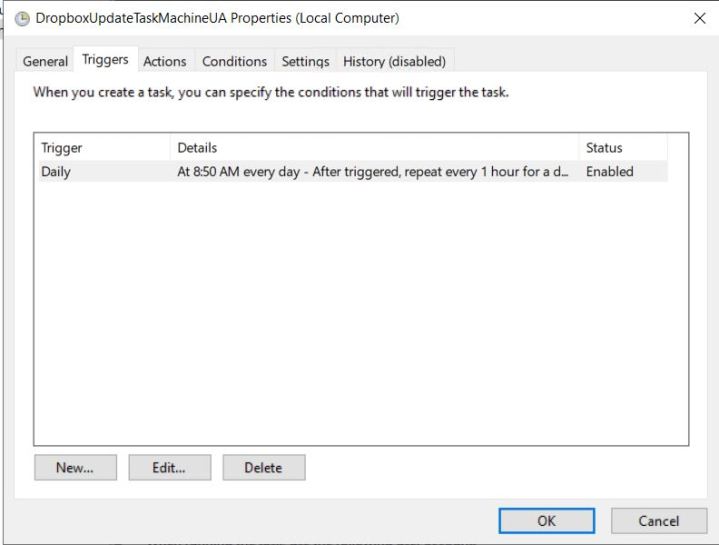Switch to the General tab
719x545 pixels.
click(x=45, y=61)
